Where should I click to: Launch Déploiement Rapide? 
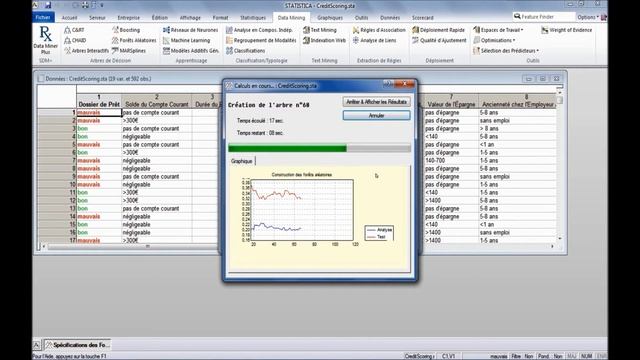[x=438, y=30]
